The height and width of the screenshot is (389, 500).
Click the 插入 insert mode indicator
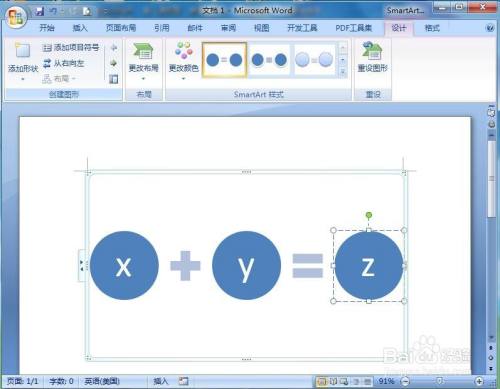(160, 381)
